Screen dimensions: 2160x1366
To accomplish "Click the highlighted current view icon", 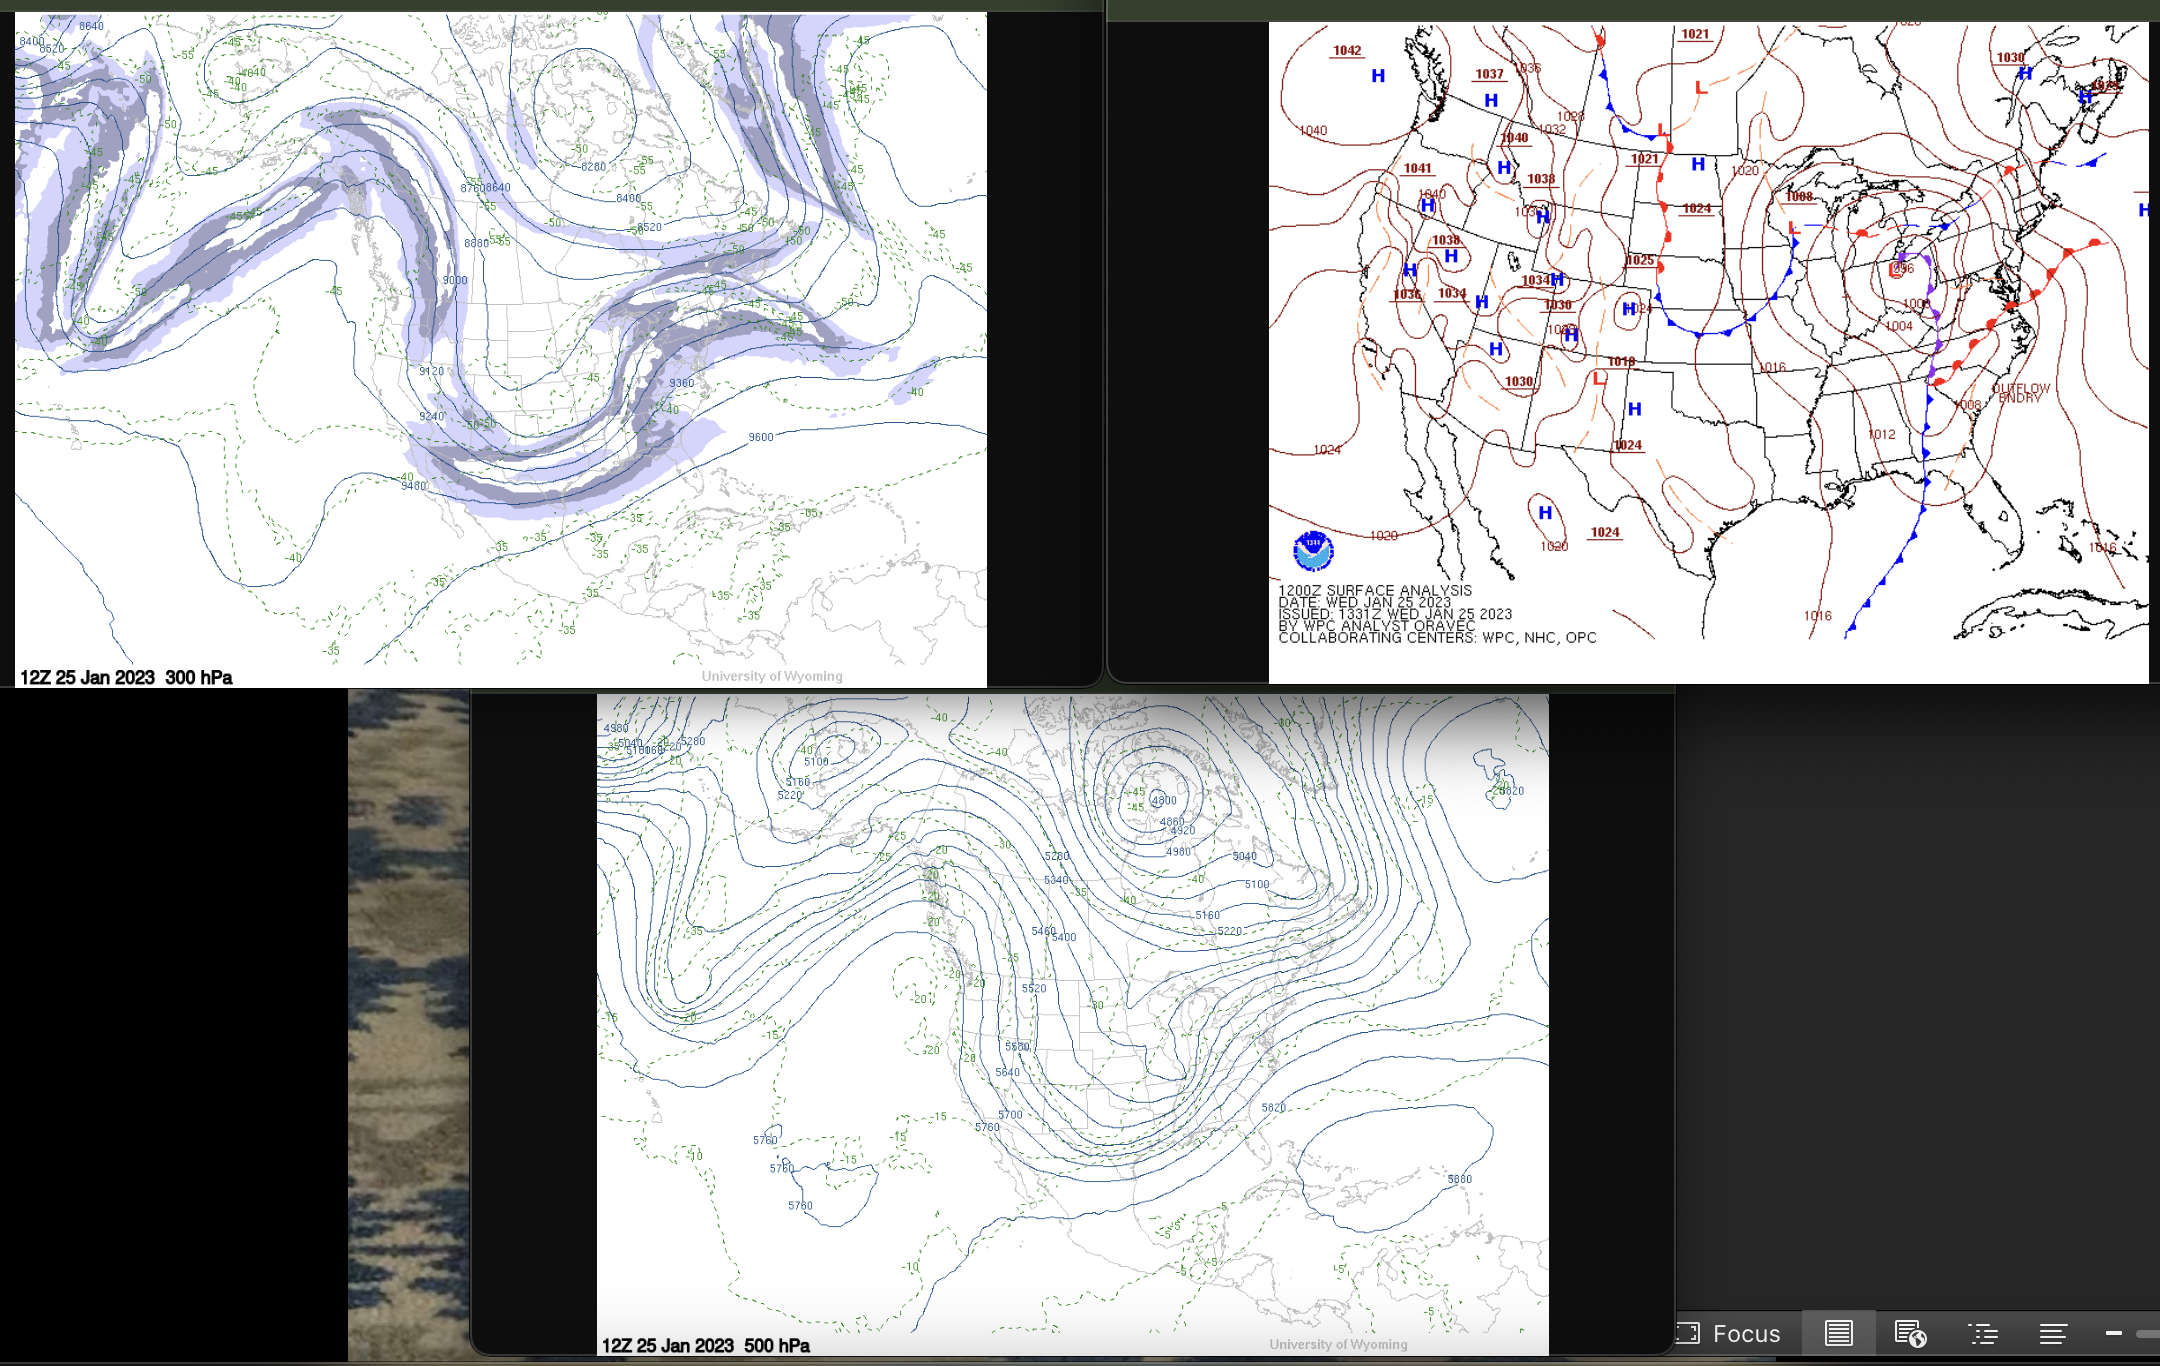I will [1840, 1333].
